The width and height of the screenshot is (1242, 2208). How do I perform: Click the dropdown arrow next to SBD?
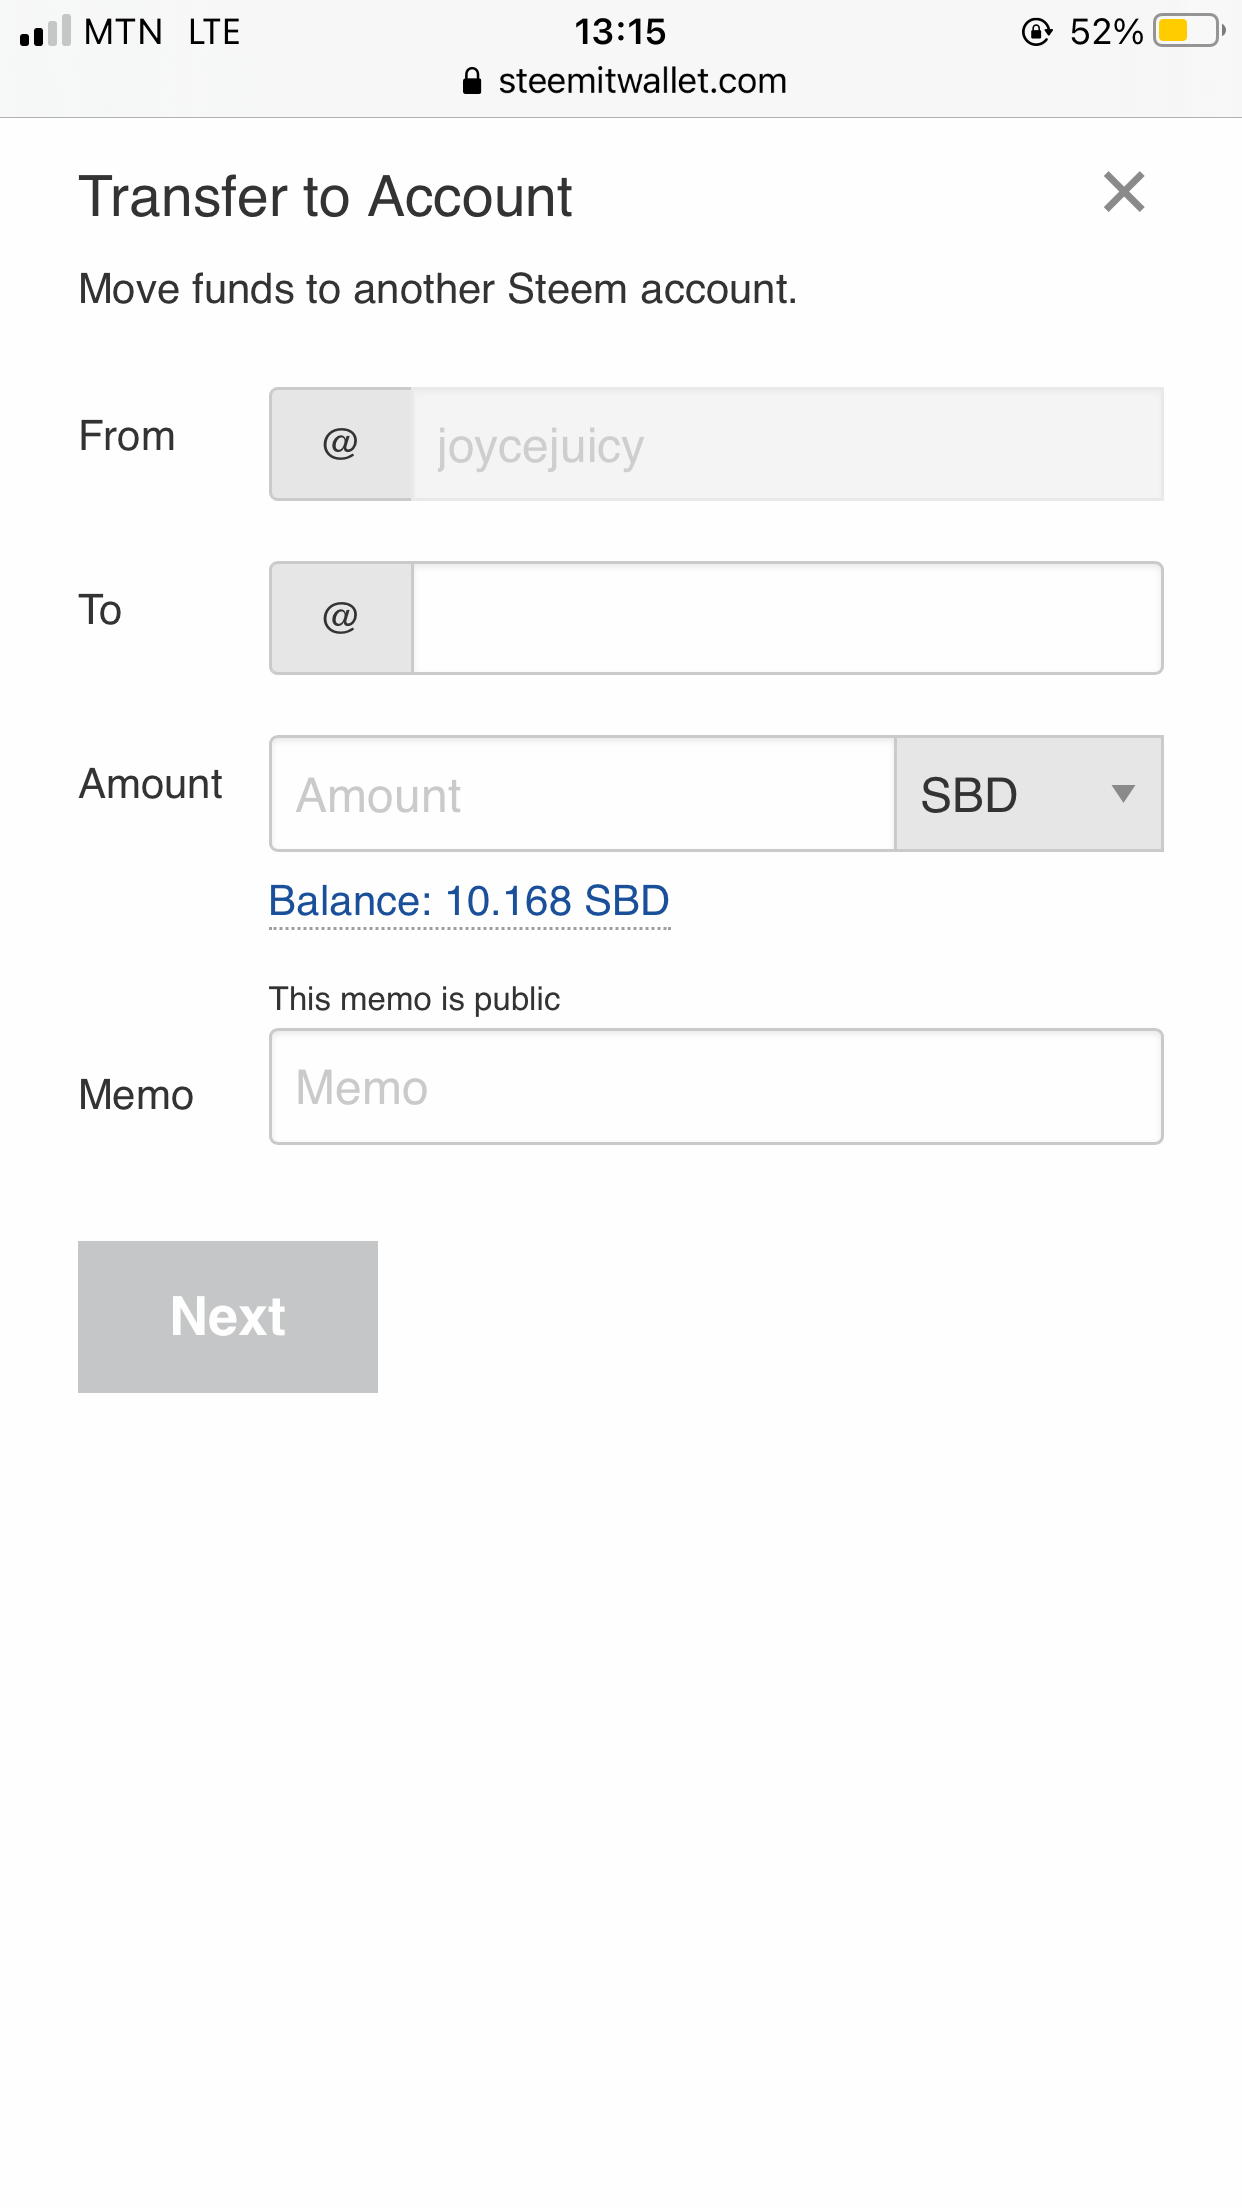coord(1123,794)
